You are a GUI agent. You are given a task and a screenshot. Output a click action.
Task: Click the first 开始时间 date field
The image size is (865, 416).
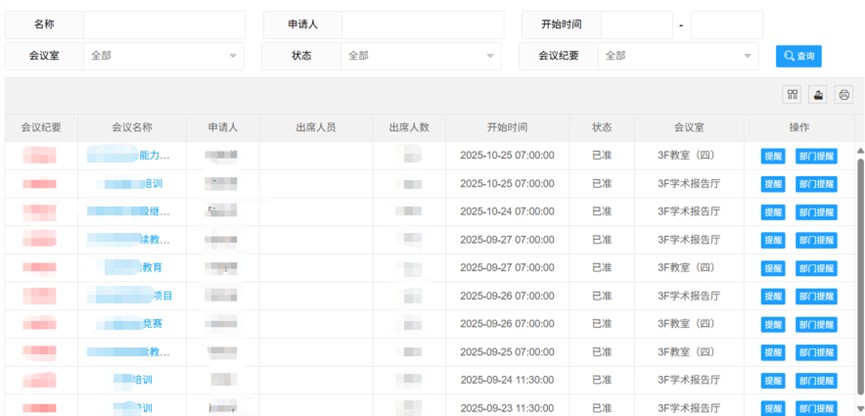636,24
